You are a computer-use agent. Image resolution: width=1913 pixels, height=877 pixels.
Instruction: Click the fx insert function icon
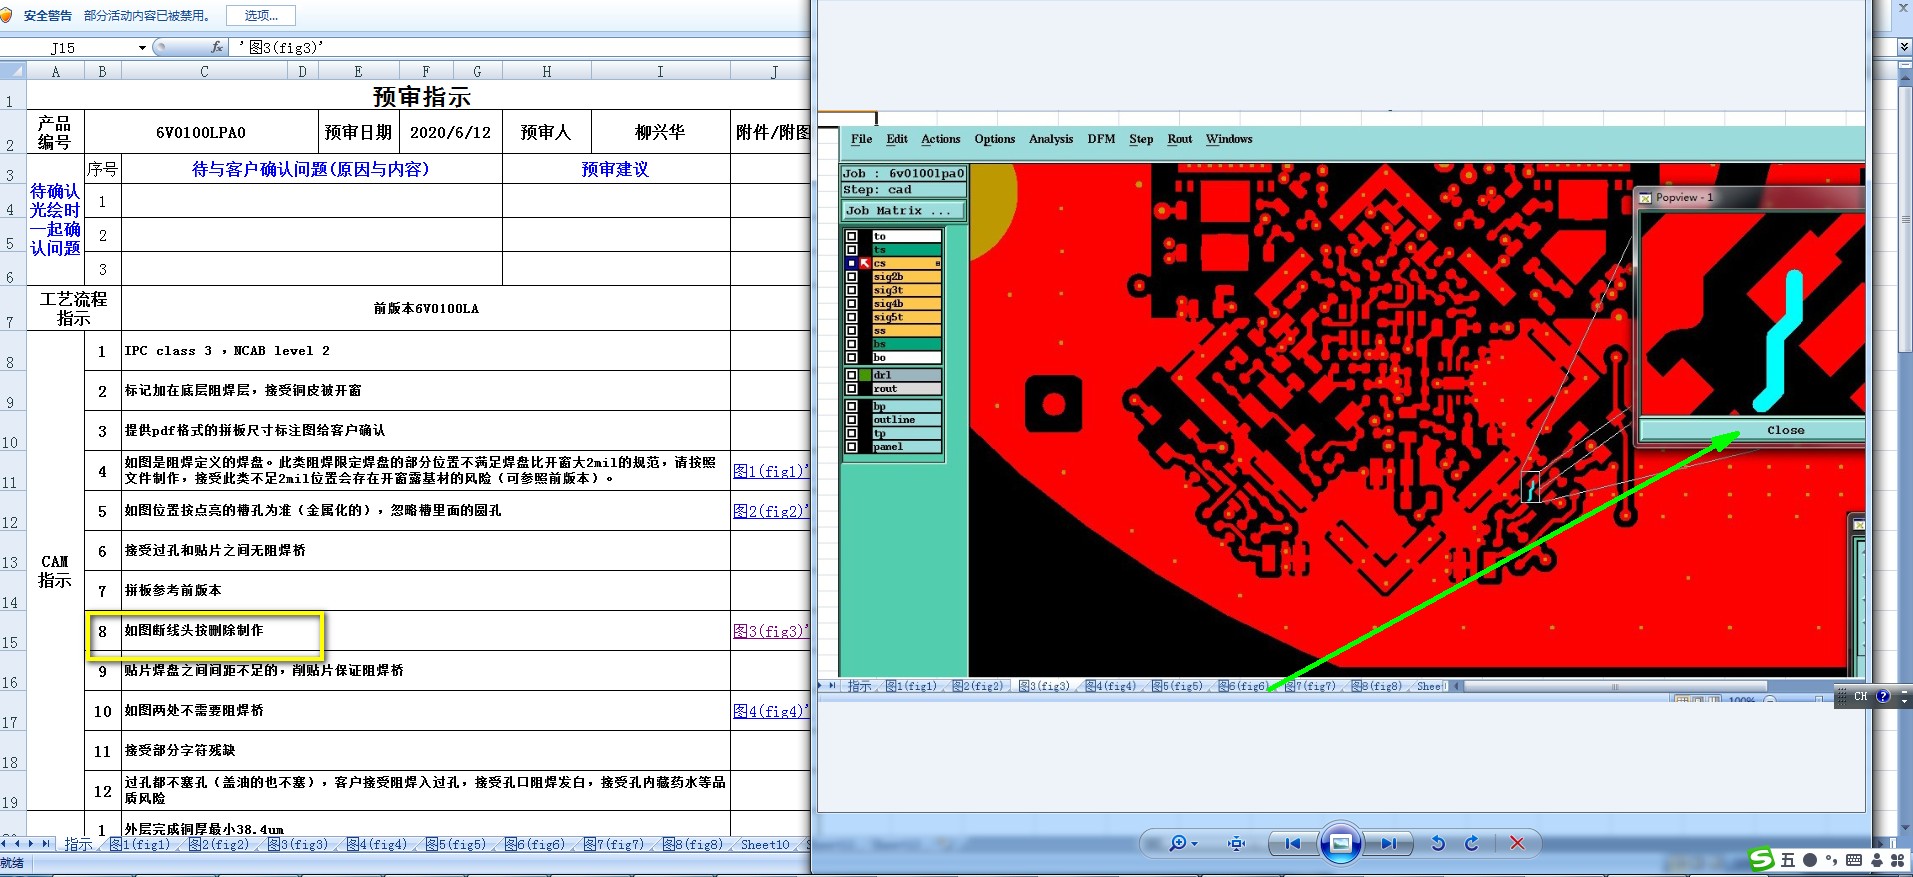tap(217, 47)
